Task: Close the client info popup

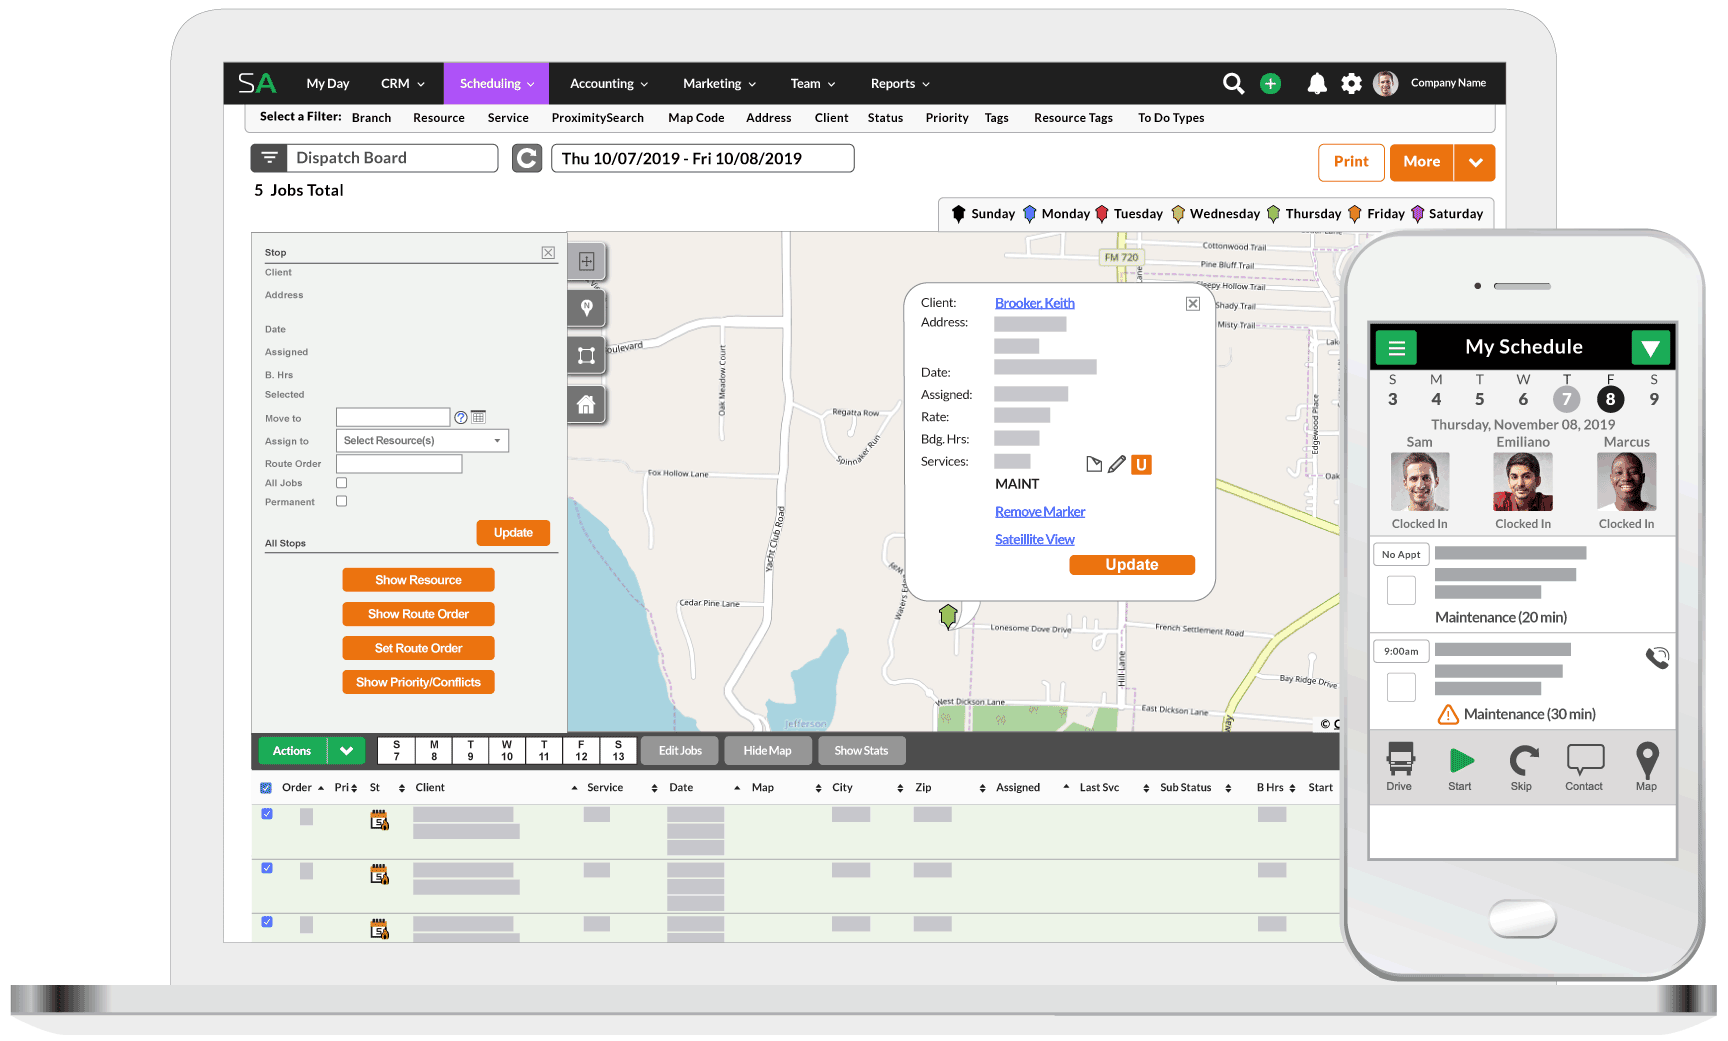Action: pos(1193,304)
